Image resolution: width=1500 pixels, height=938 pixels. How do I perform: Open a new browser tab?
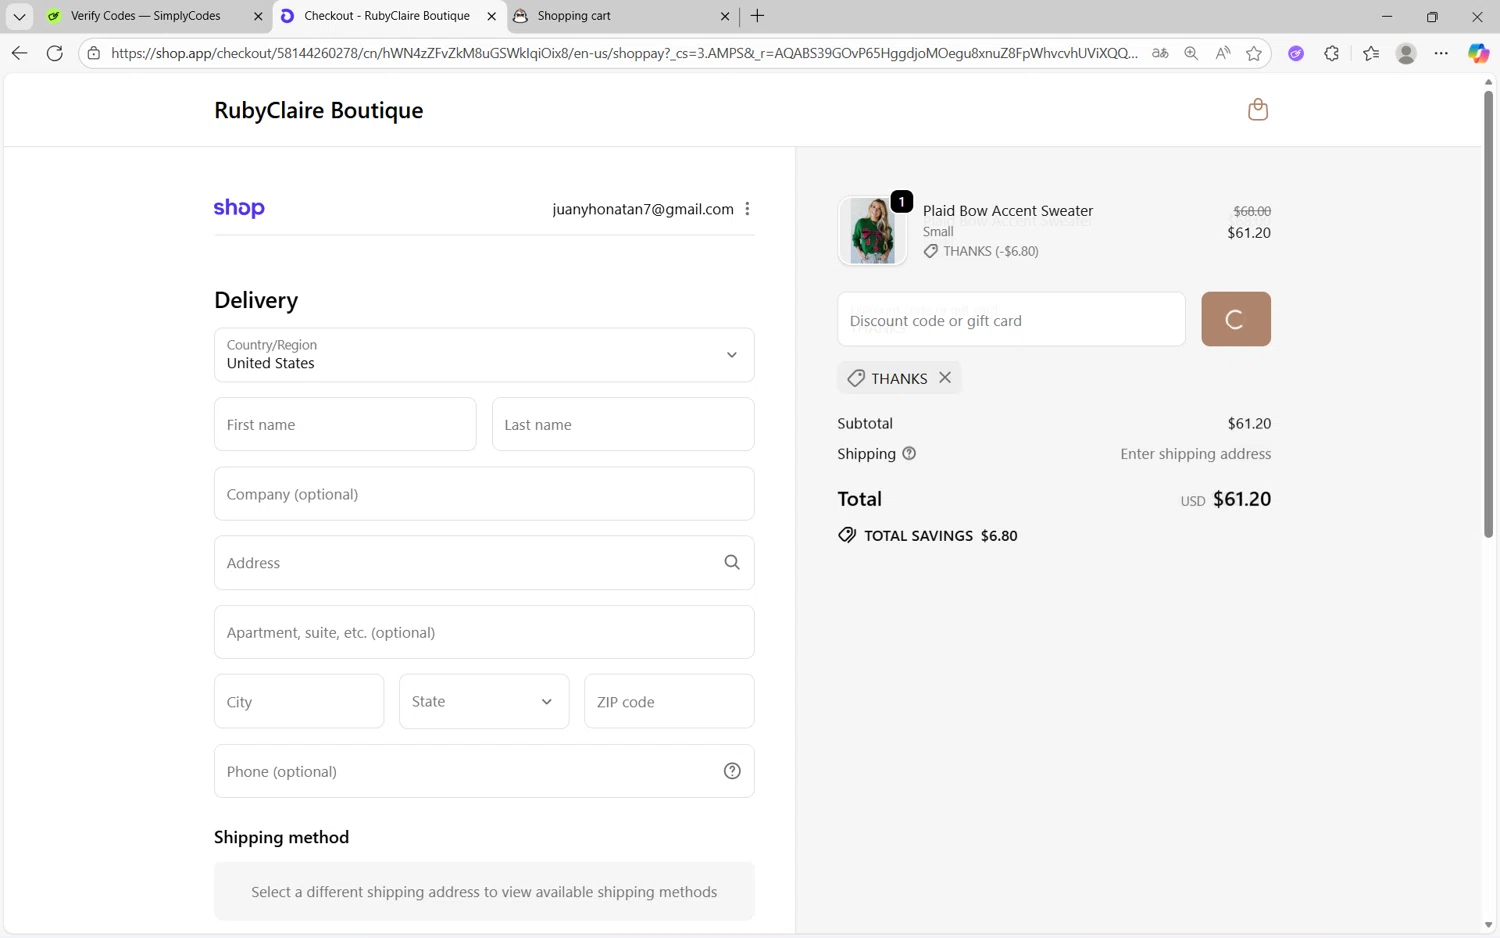click(x=757, y=16)
